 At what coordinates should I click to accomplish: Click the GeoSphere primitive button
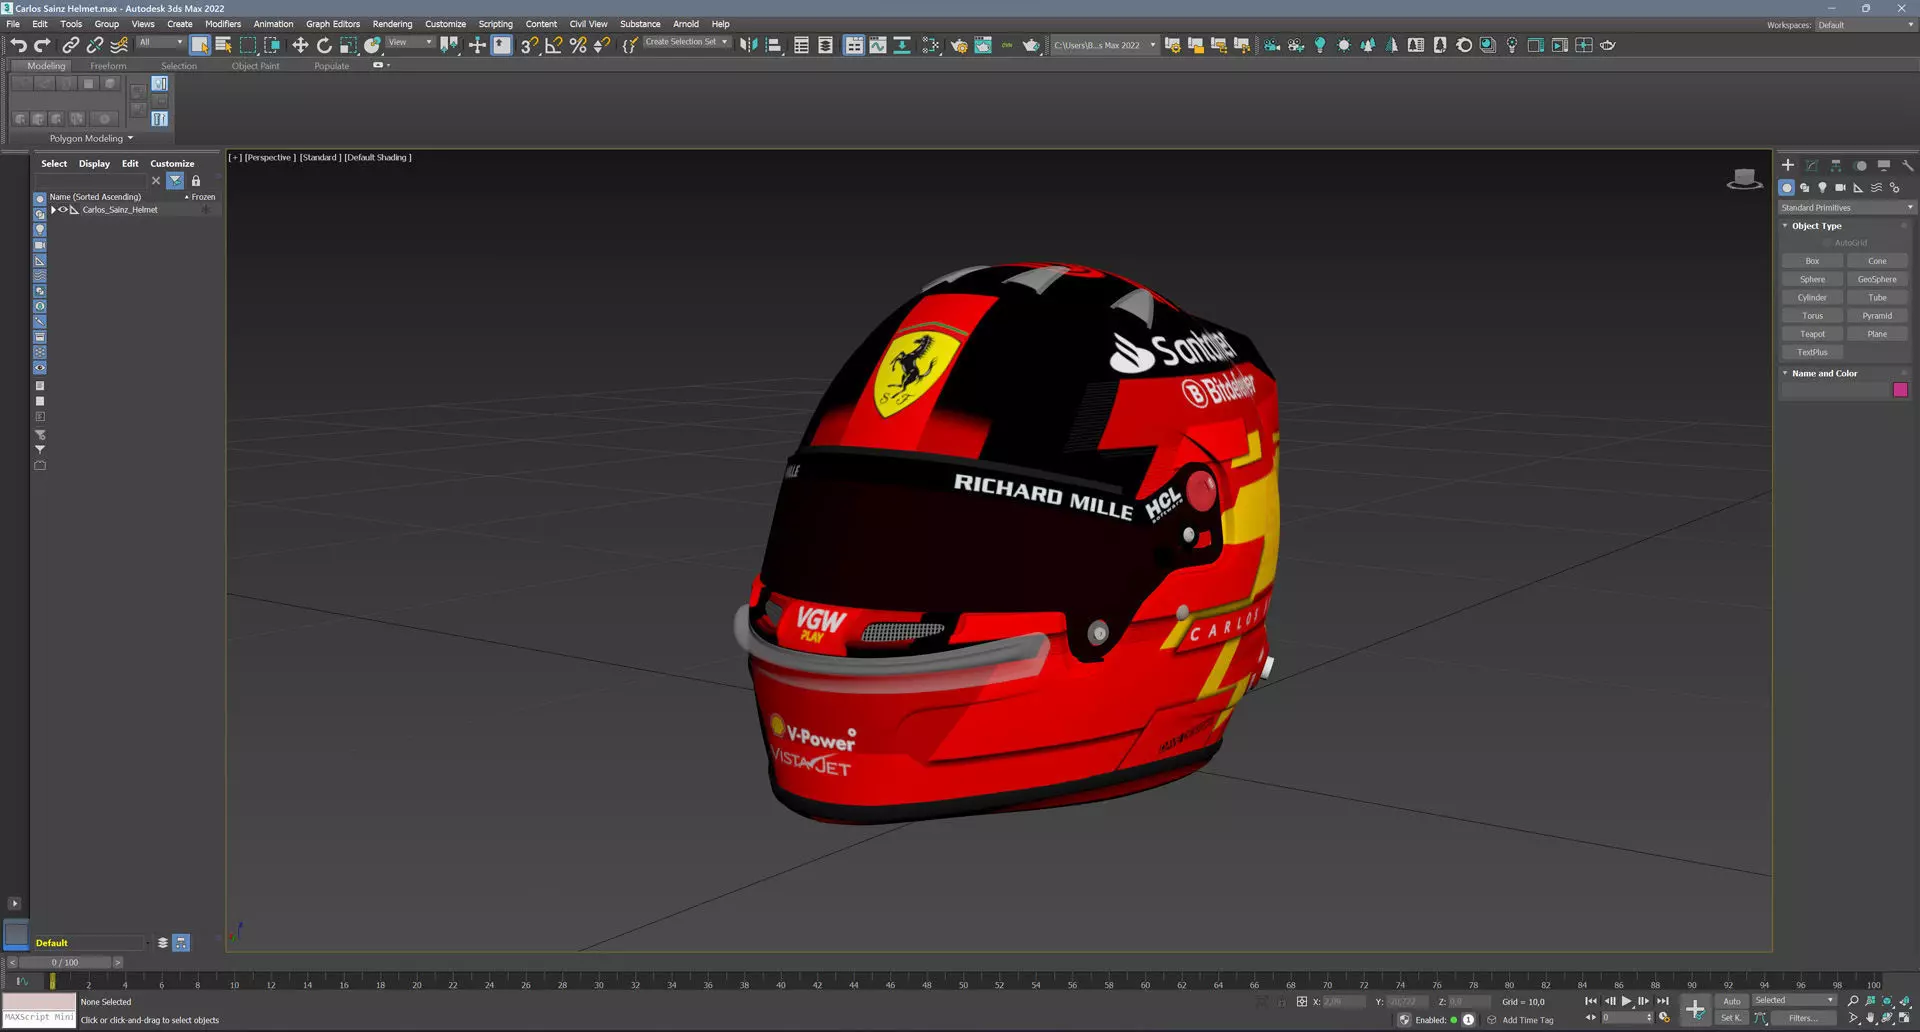pyautogui.click(x=1877, y=279)
